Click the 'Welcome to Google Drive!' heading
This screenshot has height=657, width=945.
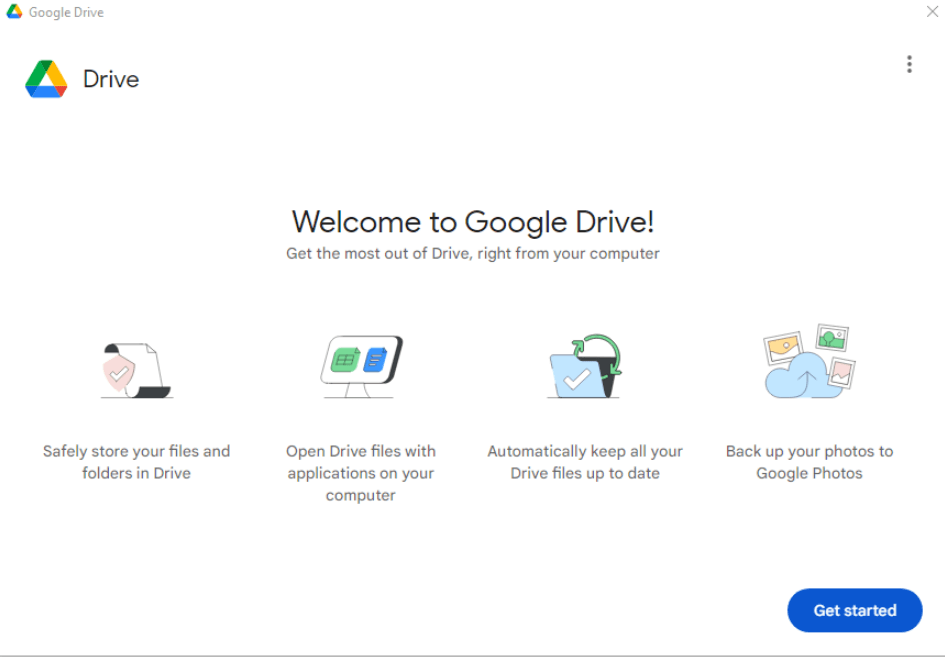point(473,221)
